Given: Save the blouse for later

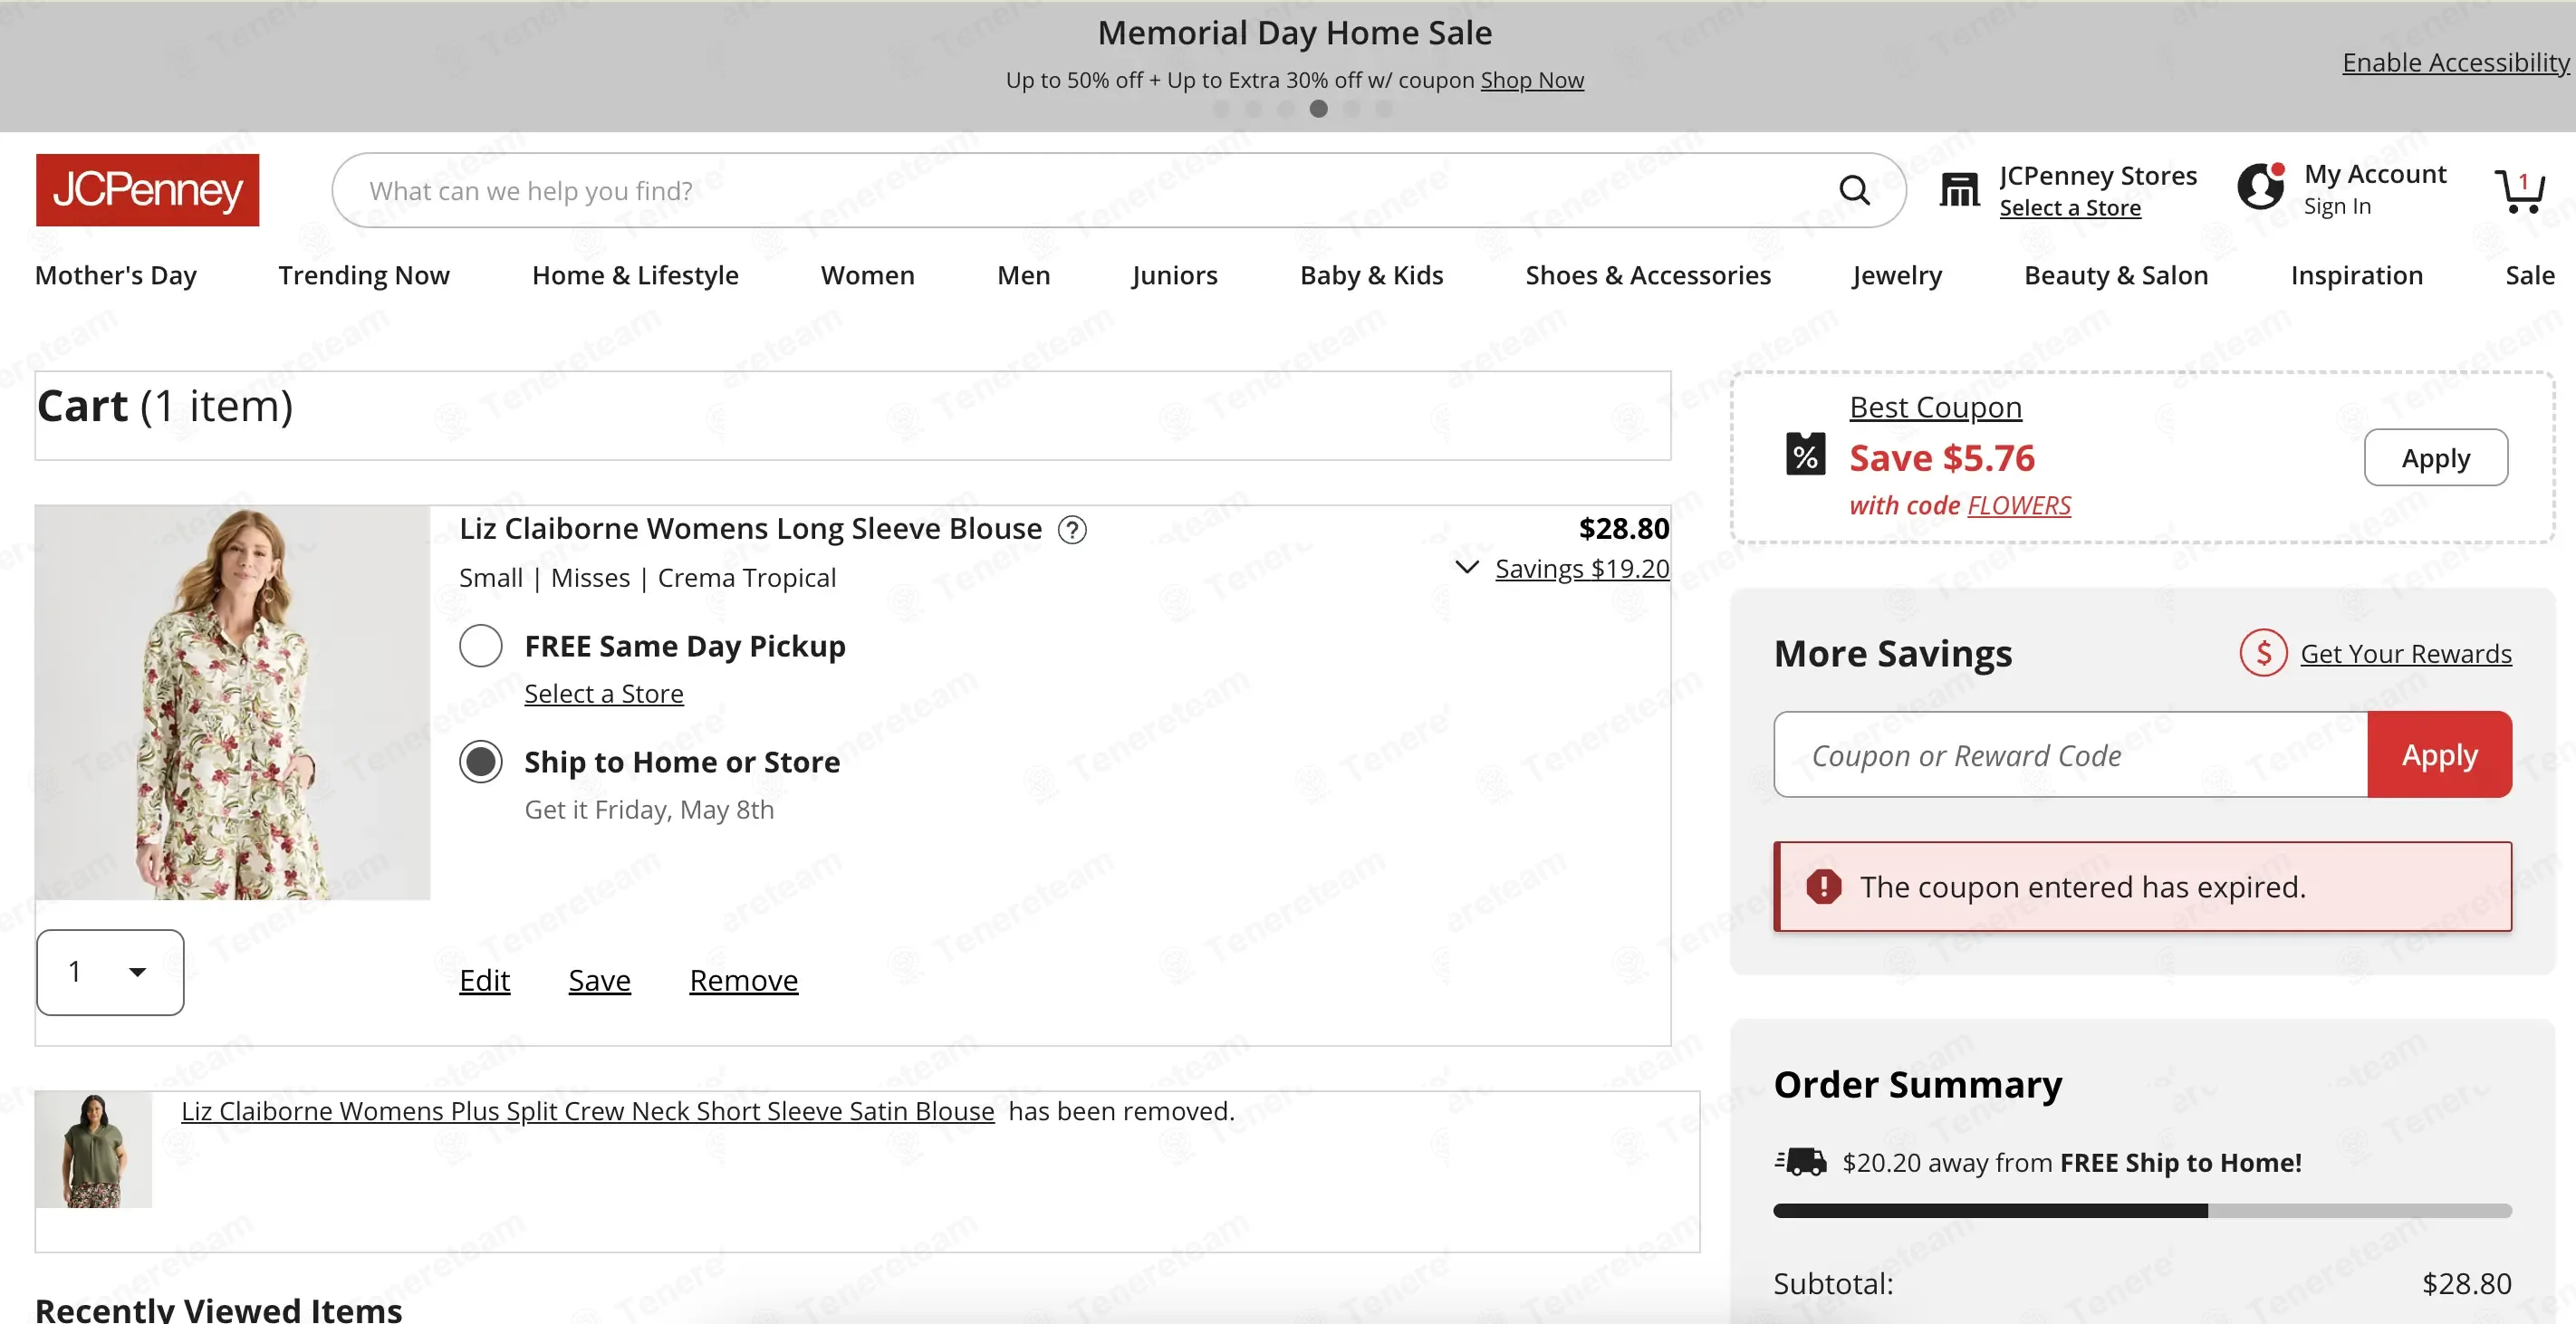Looking at the screenshot, I should (x=599, y=980).
